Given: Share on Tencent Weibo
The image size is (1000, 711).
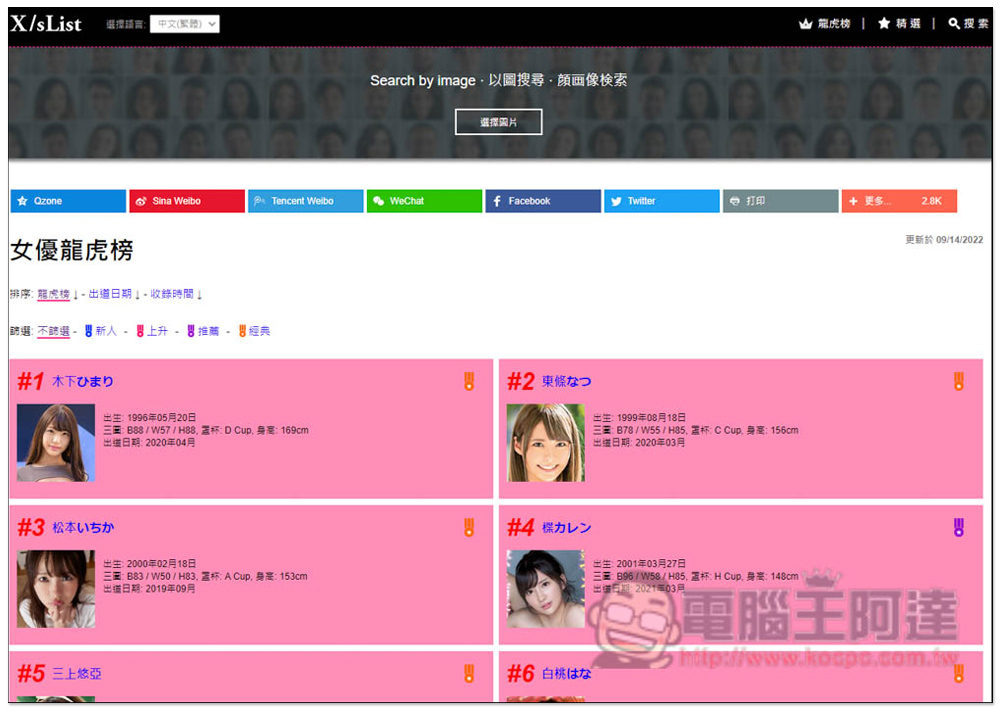Looking at the screenshot, I should coord(305,201).
